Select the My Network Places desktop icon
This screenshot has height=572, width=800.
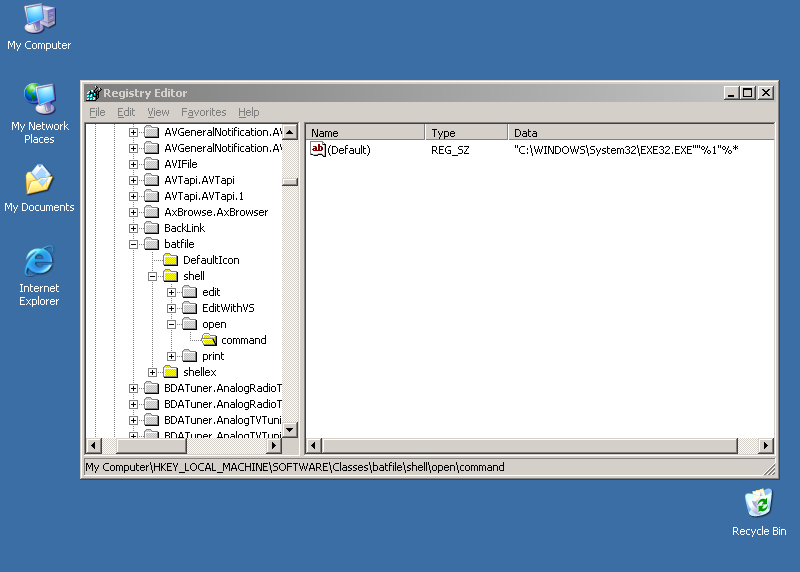click(x=39, y=113)
